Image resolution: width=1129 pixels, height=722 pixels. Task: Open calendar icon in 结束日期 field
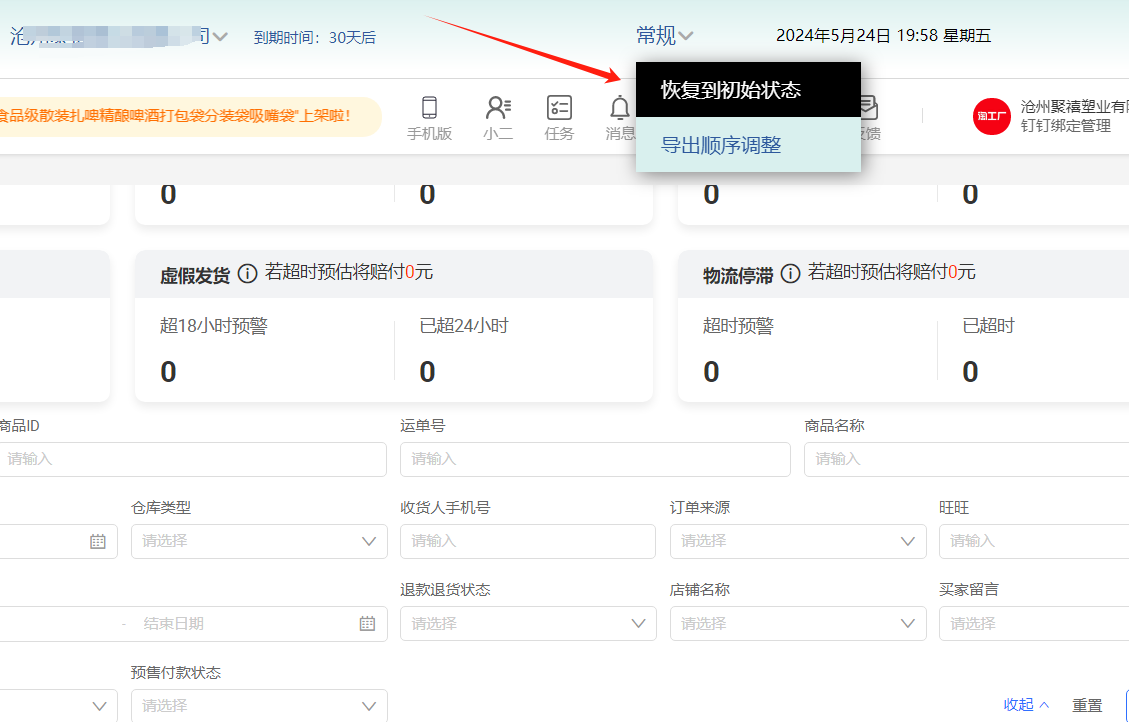(367, 623)
